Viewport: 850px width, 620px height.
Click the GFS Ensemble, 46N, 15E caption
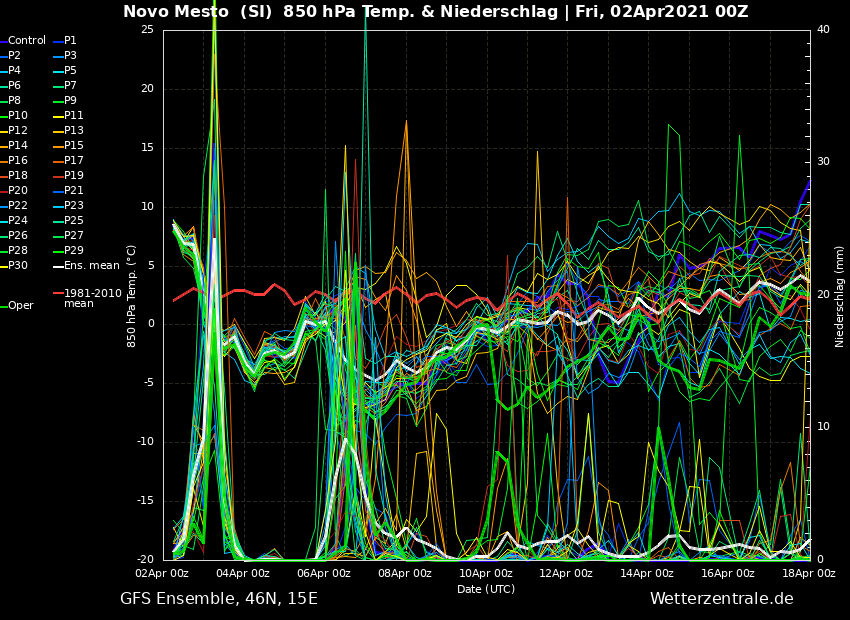219,599
